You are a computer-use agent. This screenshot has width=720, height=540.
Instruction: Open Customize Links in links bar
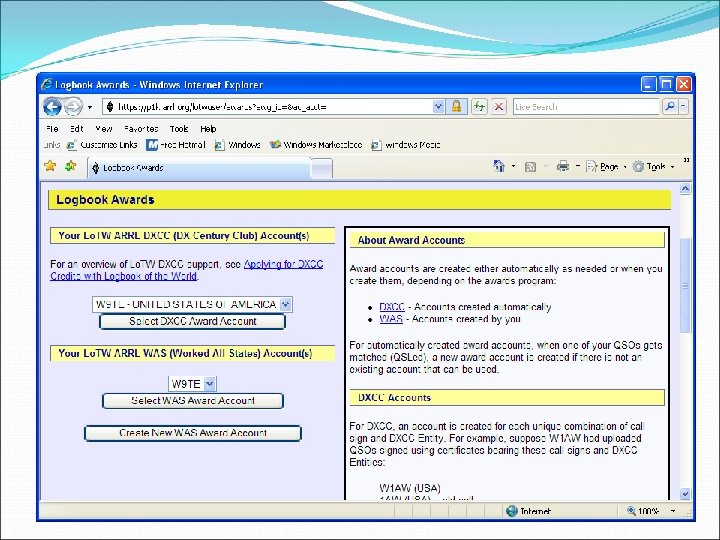tap(102, 145)
